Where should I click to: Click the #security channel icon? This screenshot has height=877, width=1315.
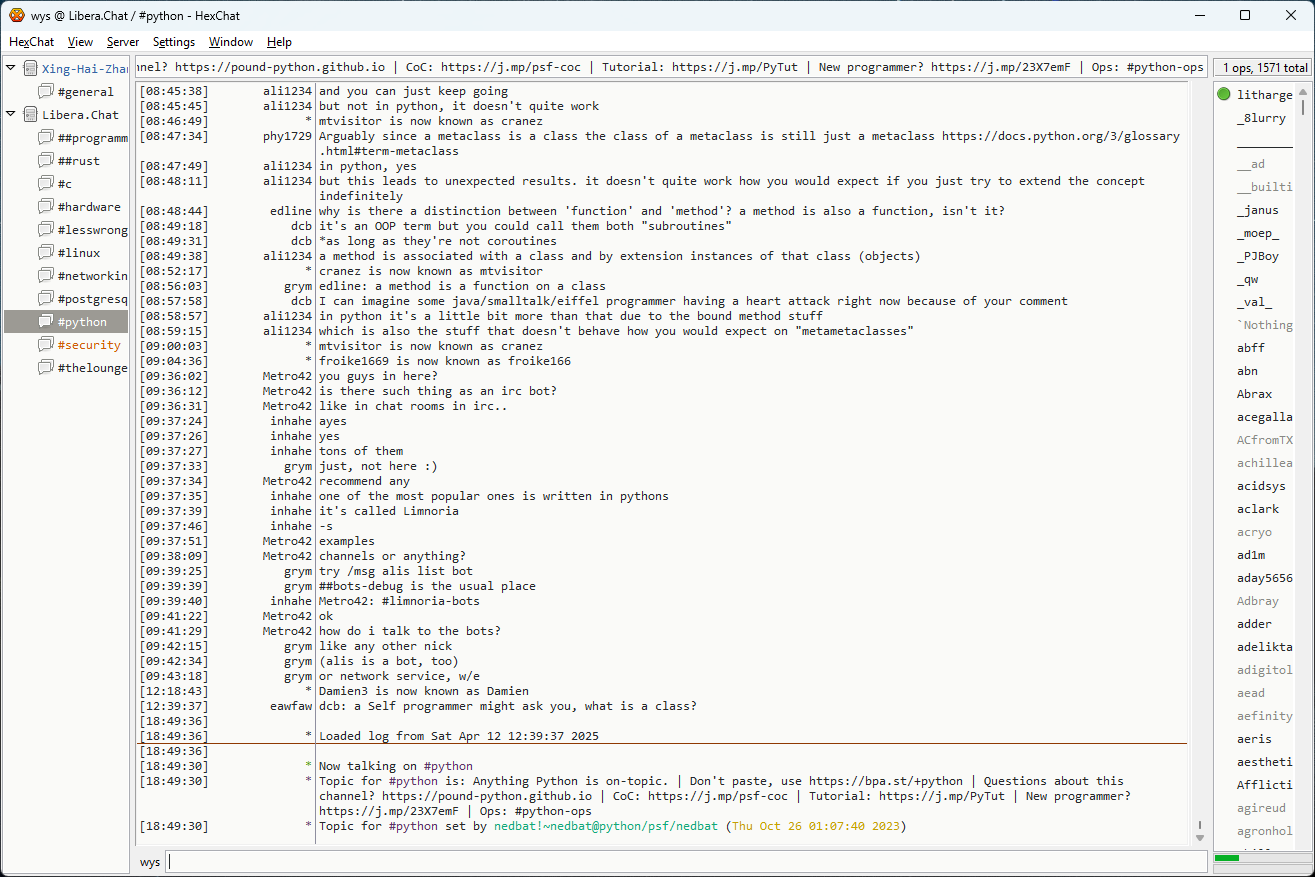[45, 345]
